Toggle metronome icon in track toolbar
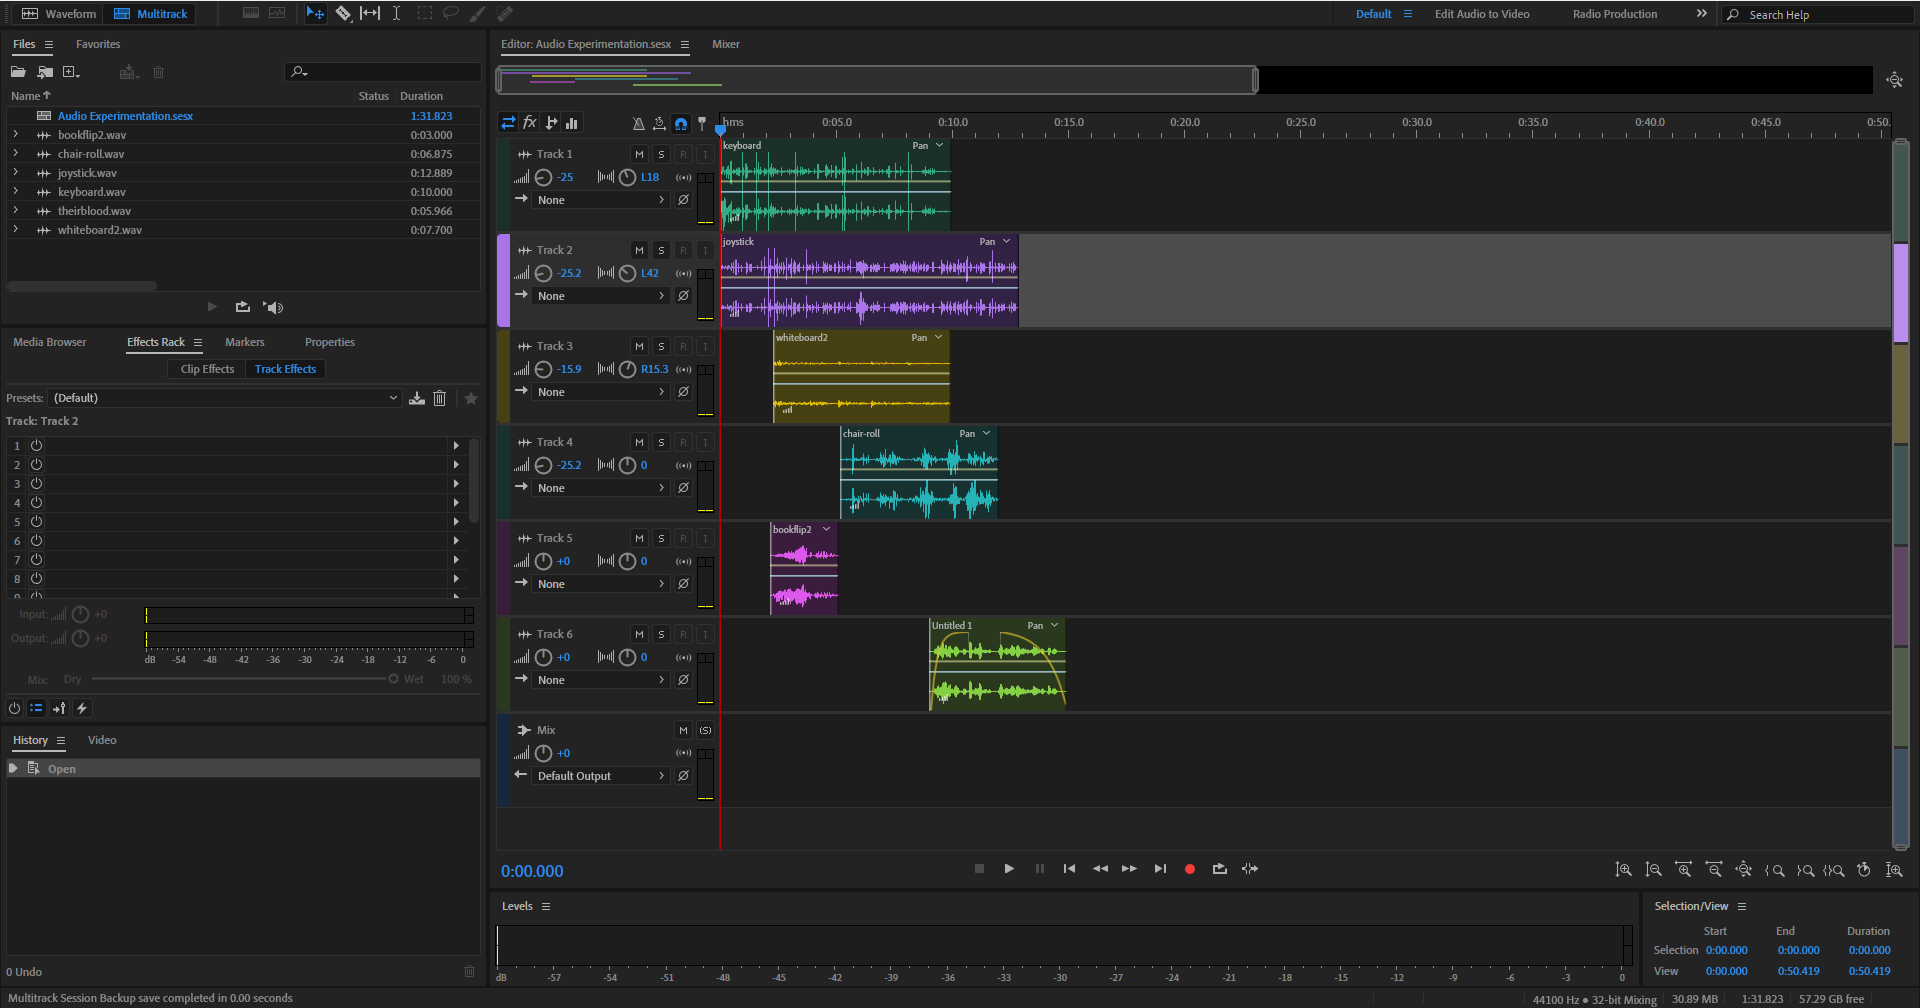This screenshot has height=1008, width=1920. pos(638,123)
